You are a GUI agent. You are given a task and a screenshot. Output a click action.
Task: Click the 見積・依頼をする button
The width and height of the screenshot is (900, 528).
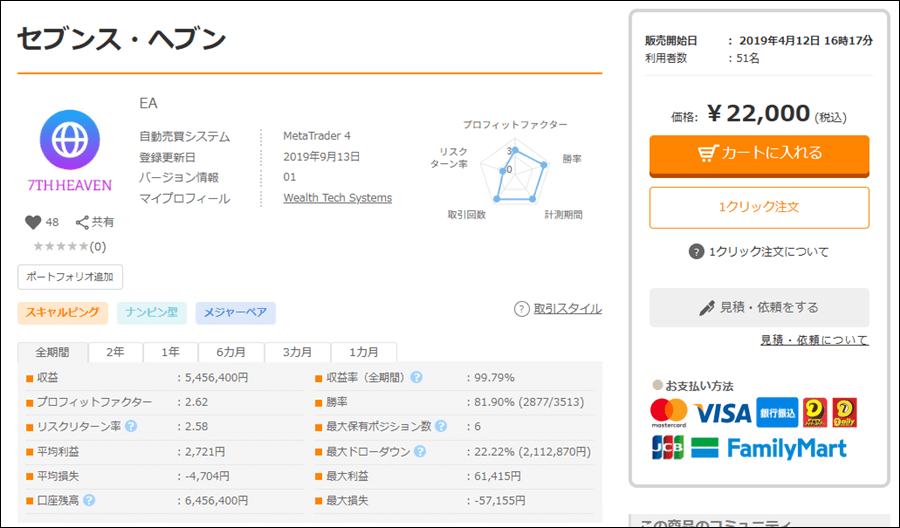click(759, 307)
